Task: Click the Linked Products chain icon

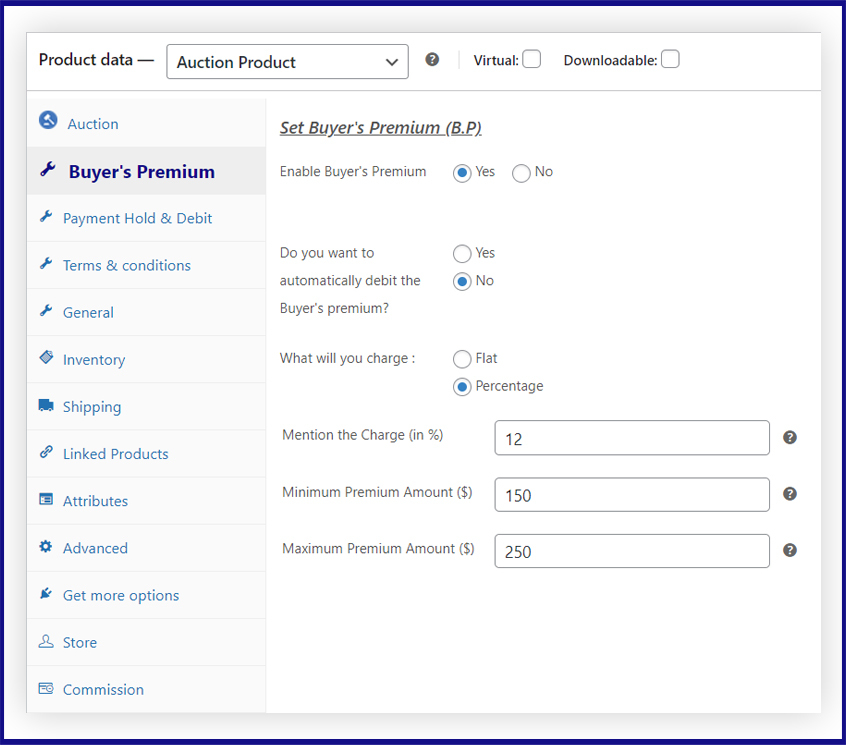Action: tap(46, 452)
